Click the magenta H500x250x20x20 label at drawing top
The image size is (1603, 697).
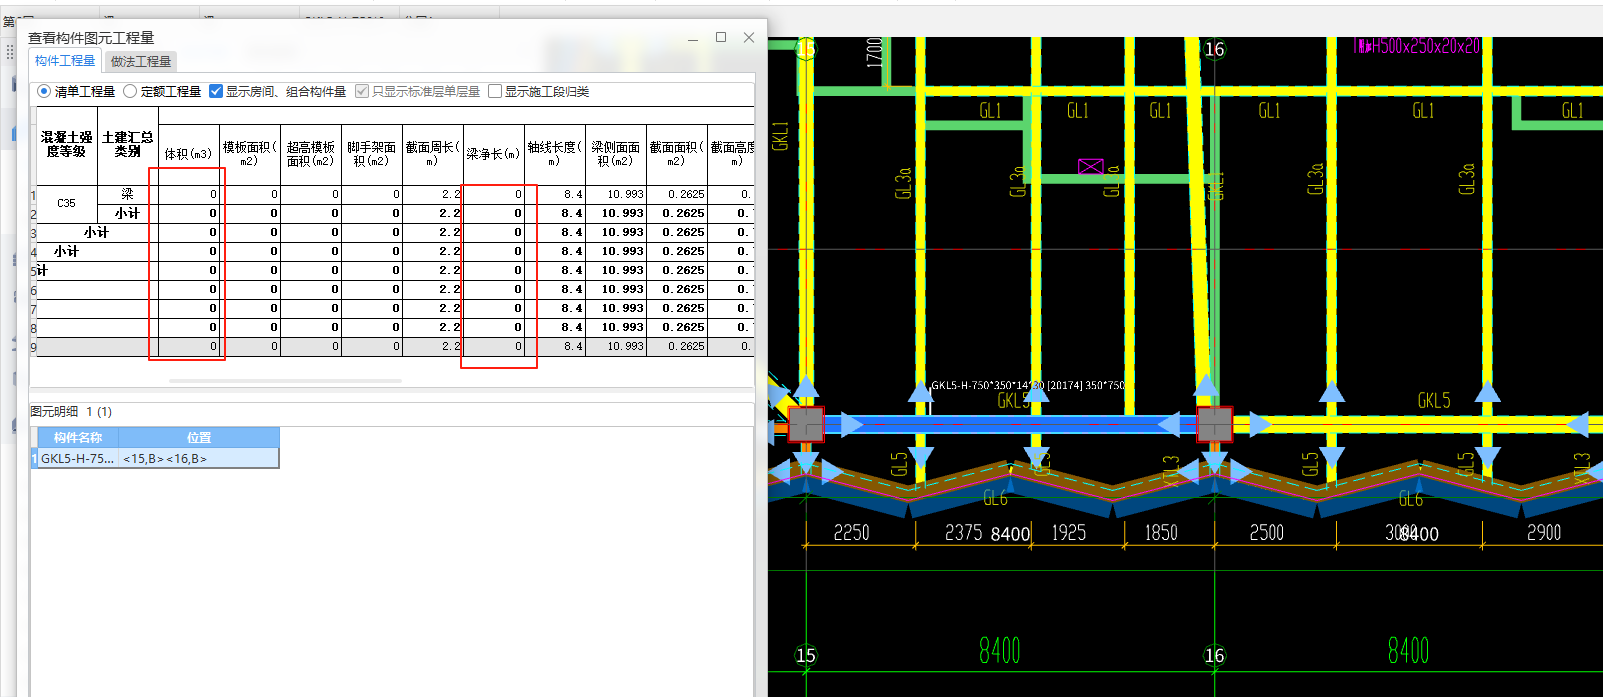click(x=1416, y=46)
